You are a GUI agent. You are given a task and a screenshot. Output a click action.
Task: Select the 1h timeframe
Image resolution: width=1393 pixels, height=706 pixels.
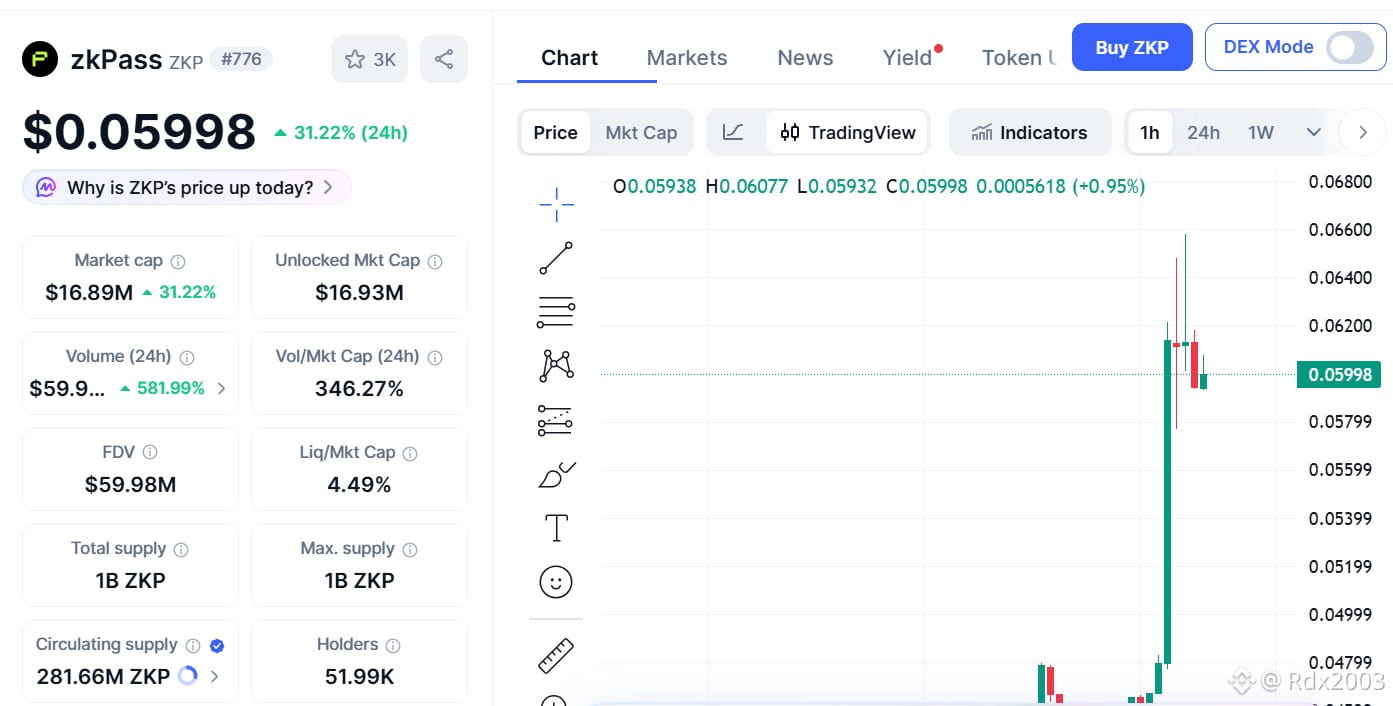click(x=1150, y=132)
